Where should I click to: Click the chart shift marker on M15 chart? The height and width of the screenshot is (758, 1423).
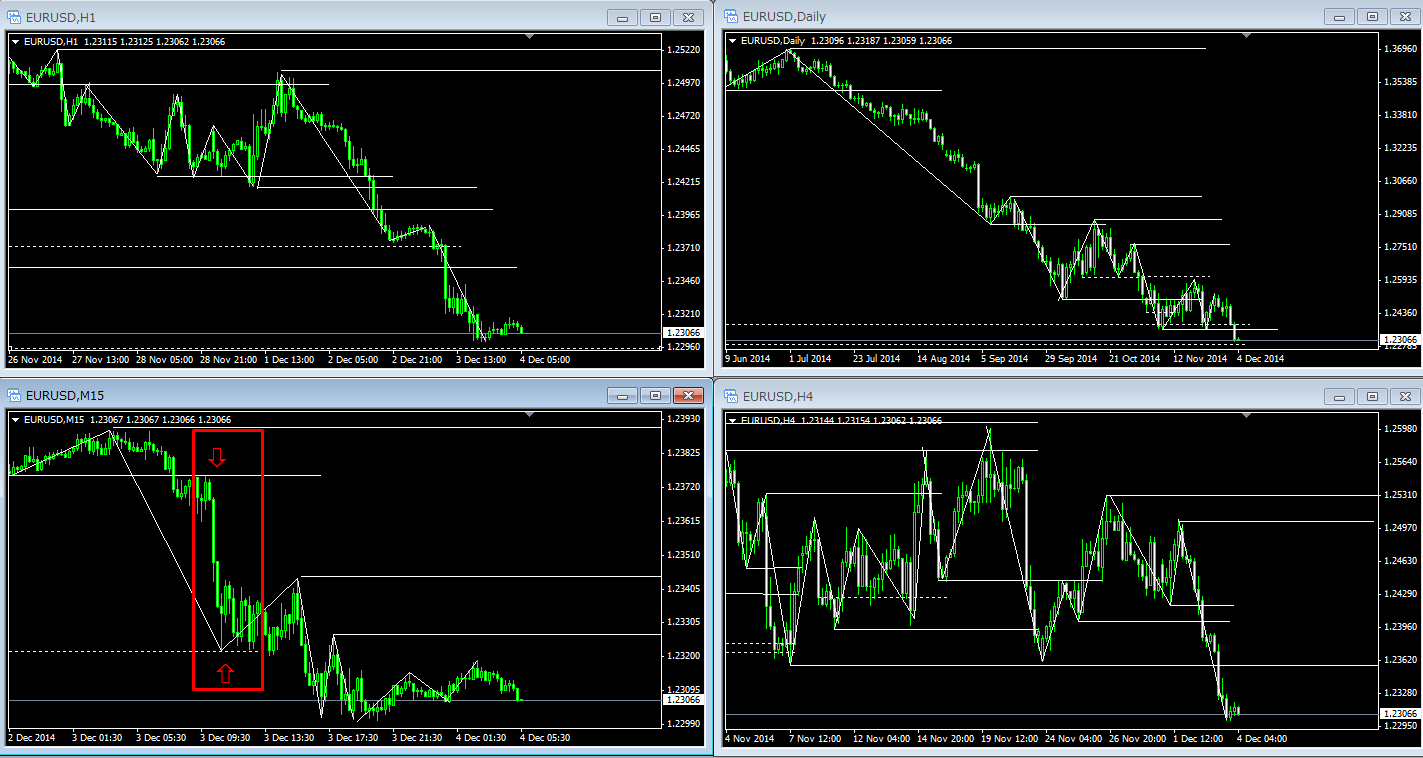point(529,415)
